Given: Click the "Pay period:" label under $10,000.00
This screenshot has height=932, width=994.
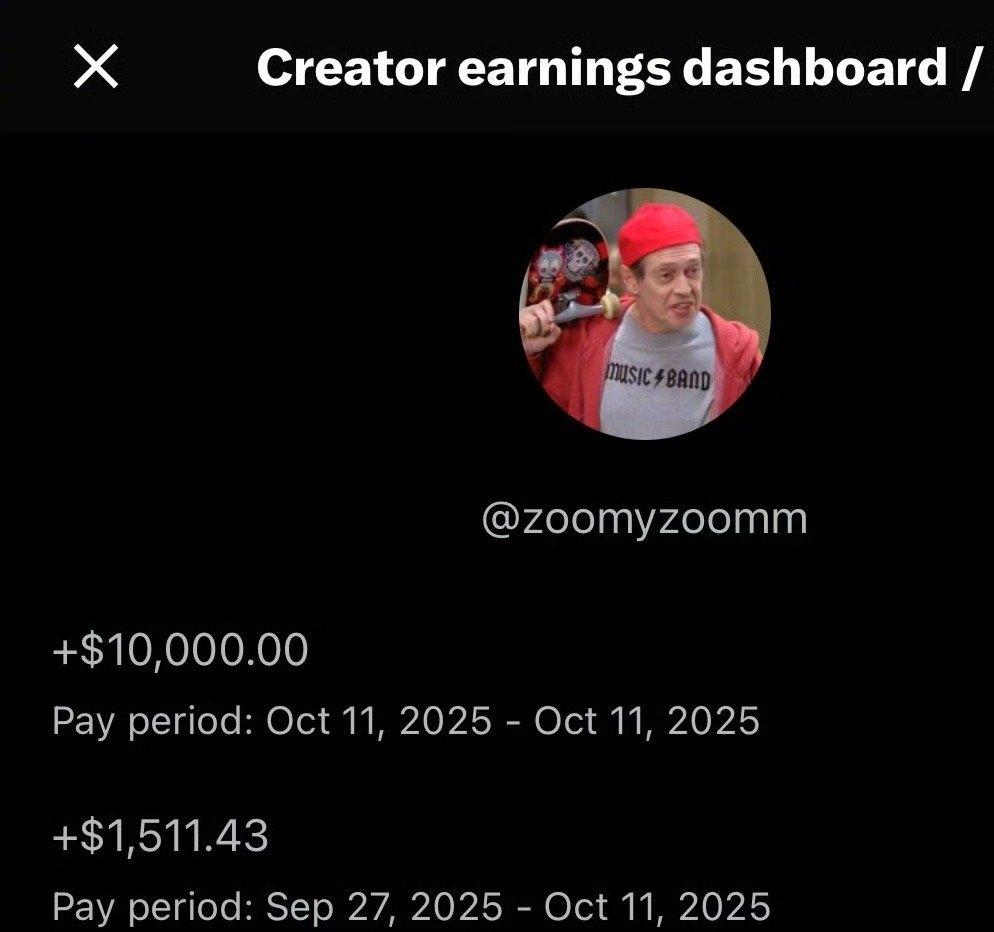Looking at the screenshot, I should 152,722.
